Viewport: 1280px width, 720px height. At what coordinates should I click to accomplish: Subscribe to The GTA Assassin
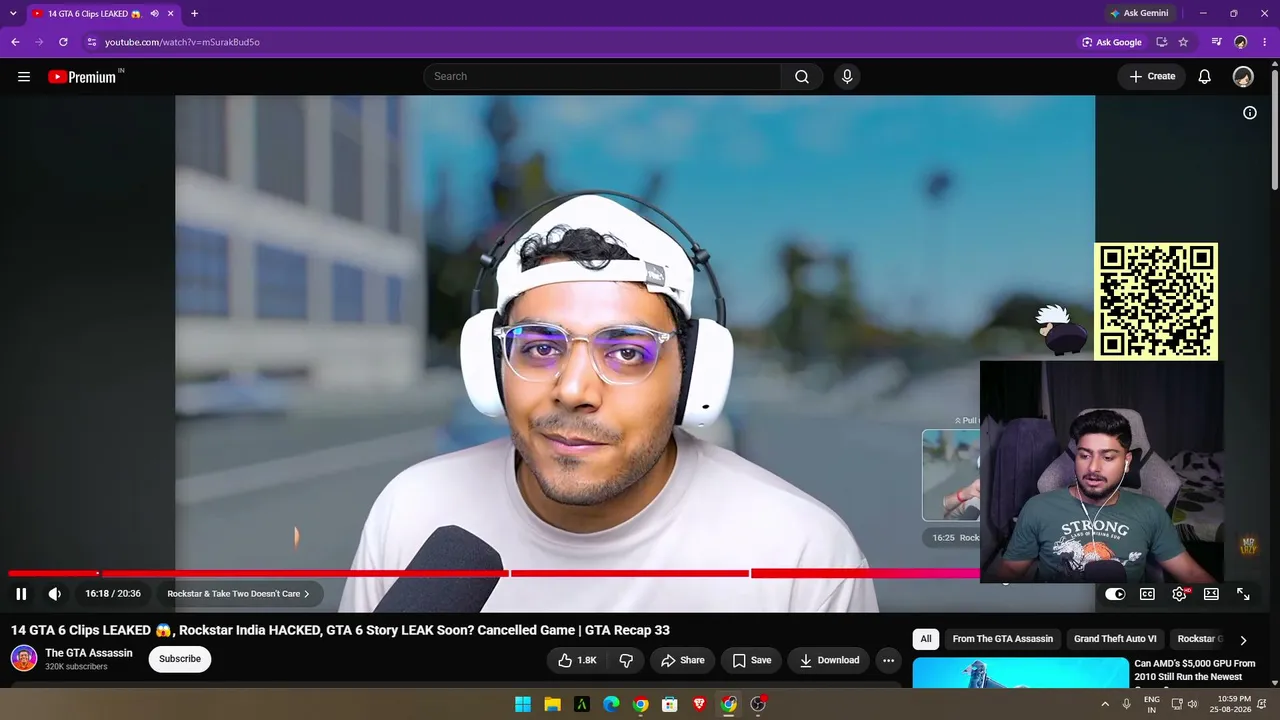pos(180,659)
